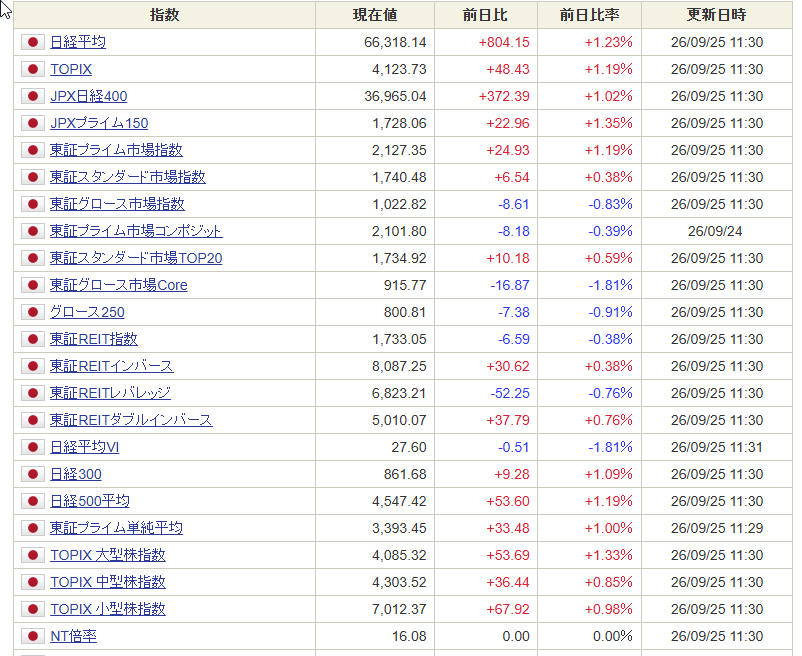Image resolution: width=802 pixels, height=656 pixels.
Task: Open TOPIX 小型株指数 link
Action: [108, 609]
